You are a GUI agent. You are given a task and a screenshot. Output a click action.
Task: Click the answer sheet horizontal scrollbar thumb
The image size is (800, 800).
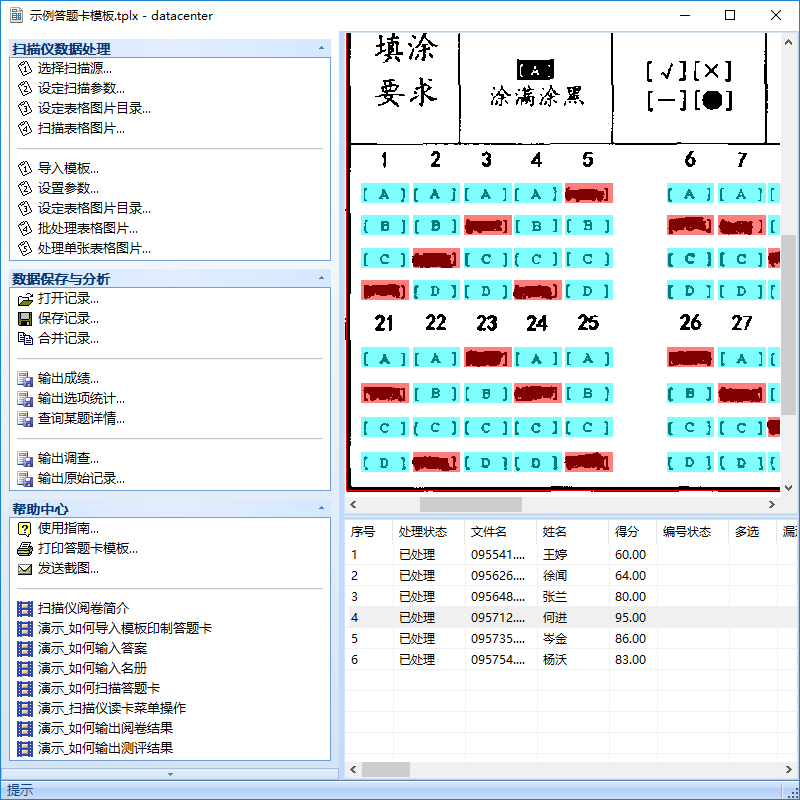(470, 505)
